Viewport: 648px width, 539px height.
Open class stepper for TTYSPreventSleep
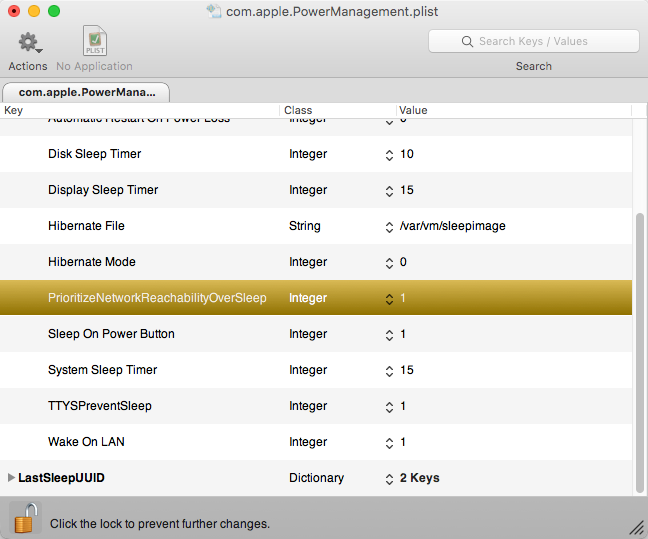point(389,407)
